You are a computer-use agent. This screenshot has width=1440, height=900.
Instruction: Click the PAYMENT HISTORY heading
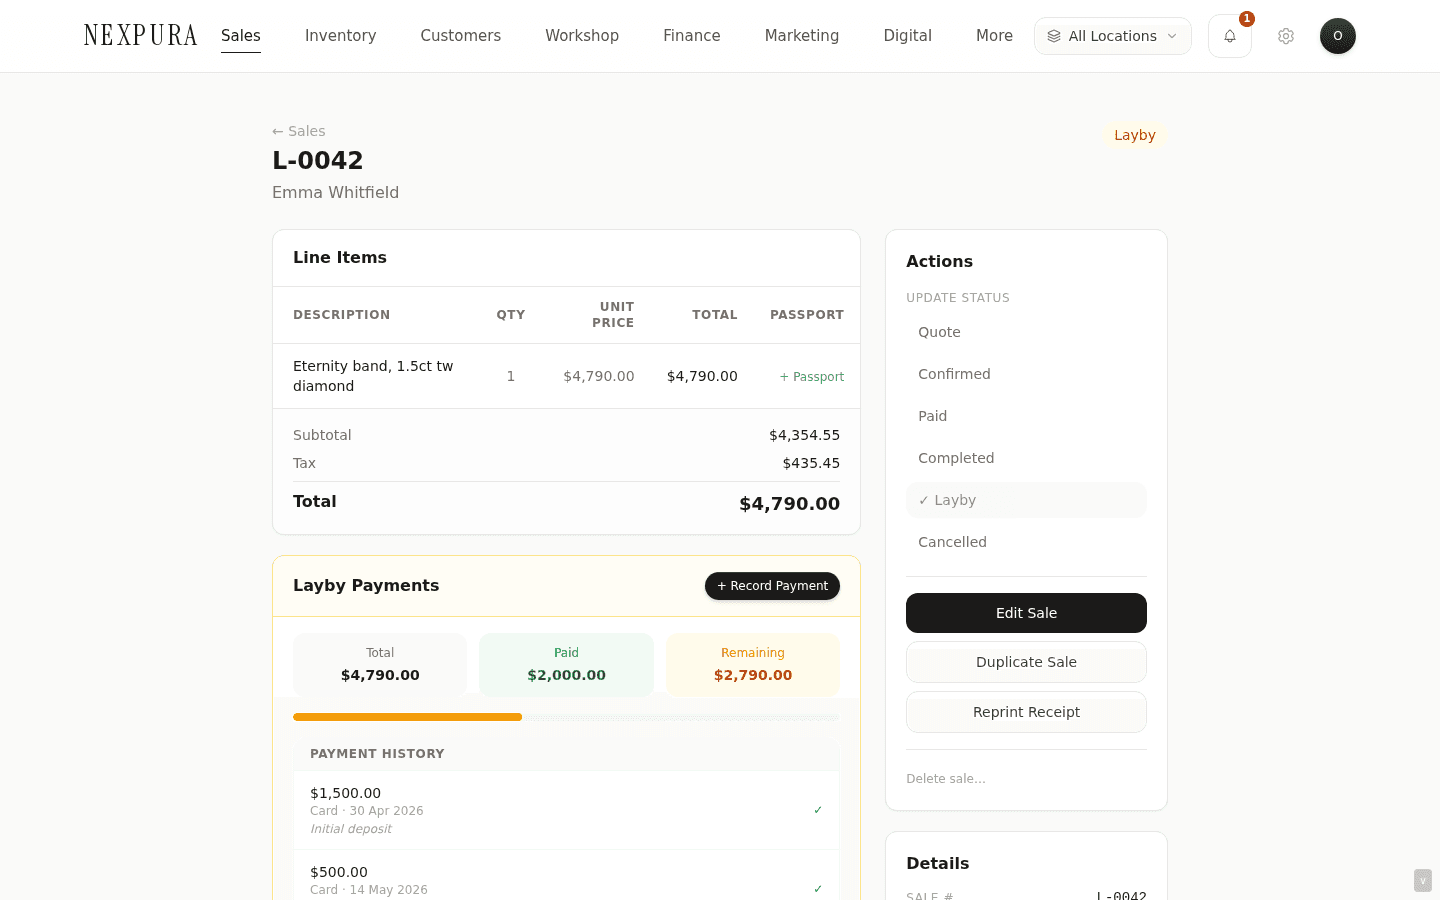click(x=377, y=754)
